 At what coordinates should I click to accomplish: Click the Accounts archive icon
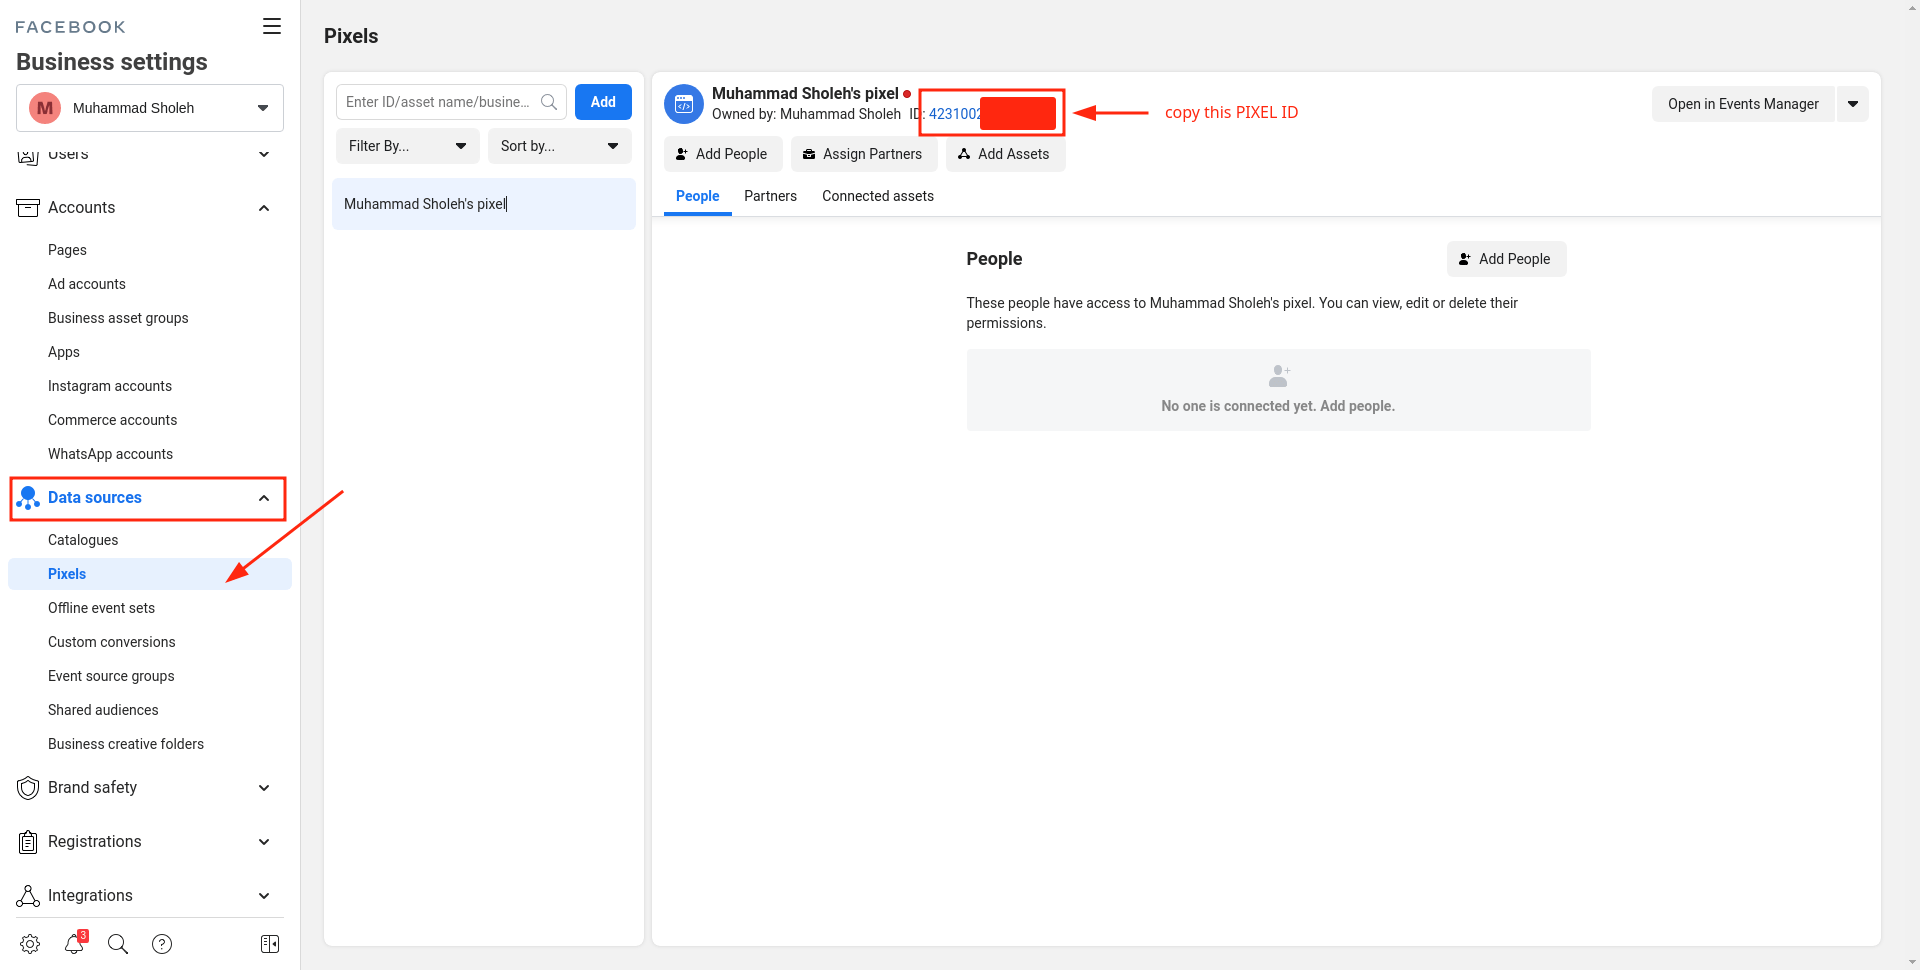point(28,208)
